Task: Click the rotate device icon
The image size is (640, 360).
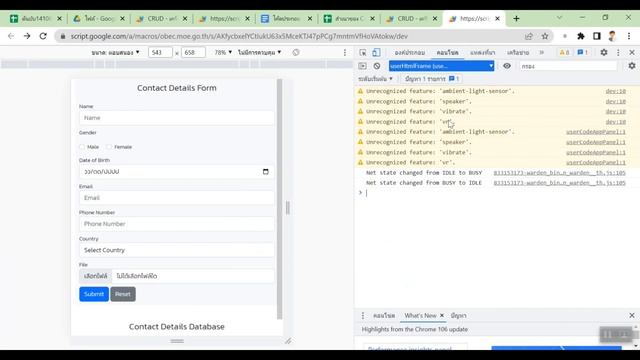Action: coord(296,52)
